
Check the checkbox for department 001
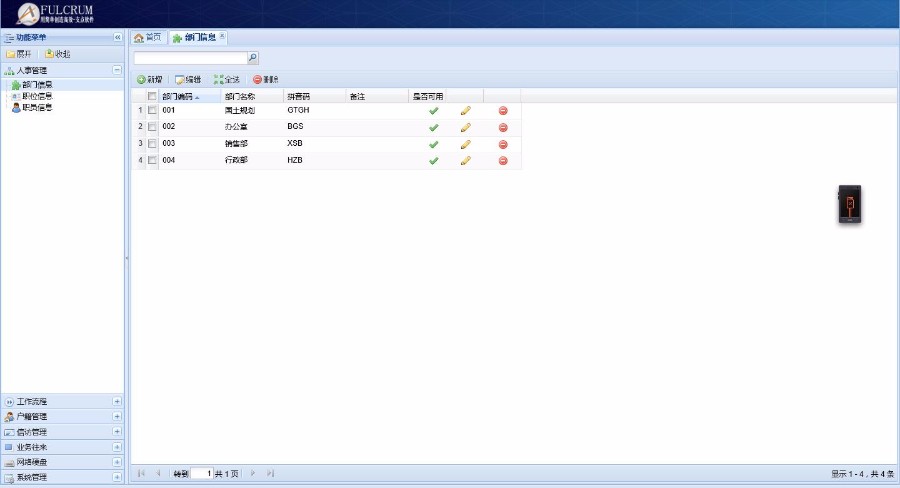(152, 111)
